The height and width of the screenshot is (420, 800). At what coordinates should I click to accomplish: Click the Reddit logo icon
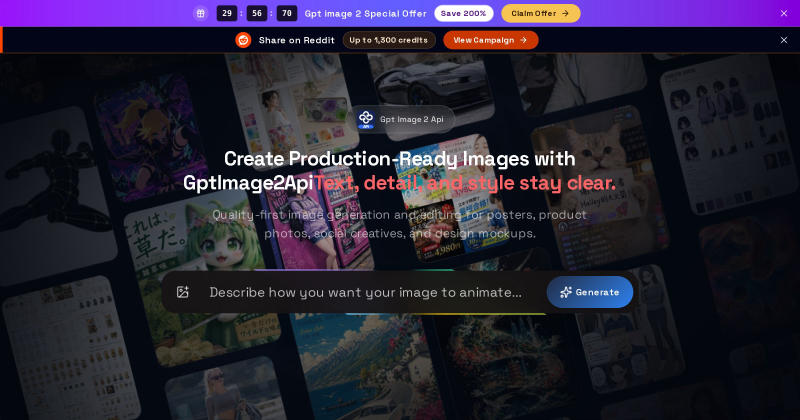tap(243, 40)
